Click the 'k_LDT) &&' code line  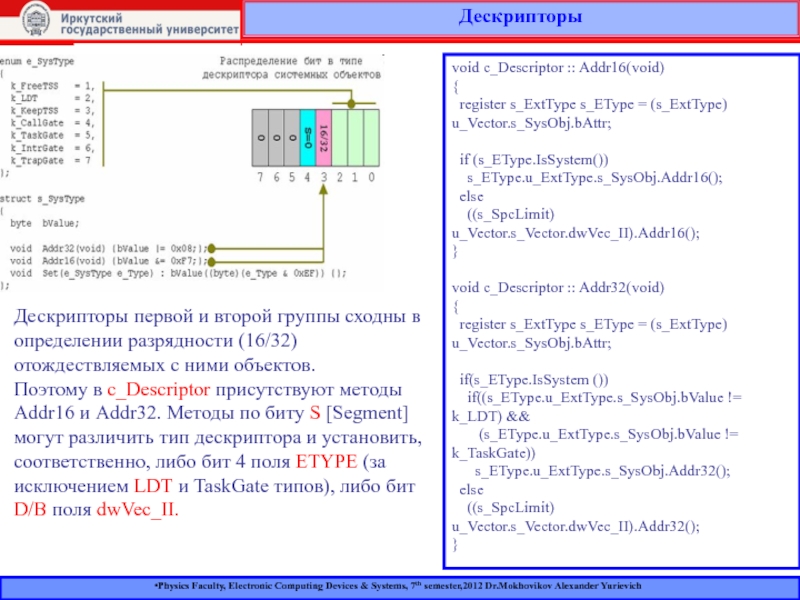tap(491, 416)
